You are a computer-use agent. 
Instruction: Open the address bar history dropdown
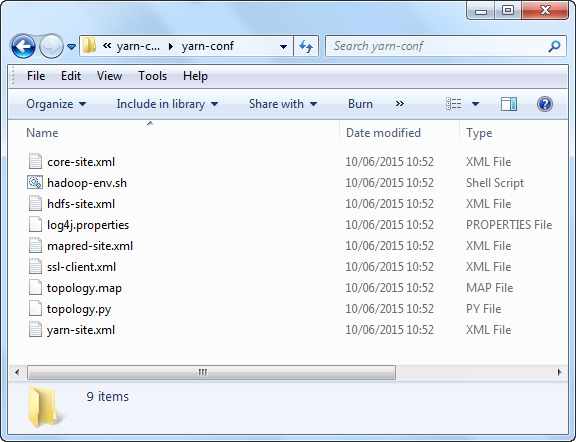coord(283,47)
